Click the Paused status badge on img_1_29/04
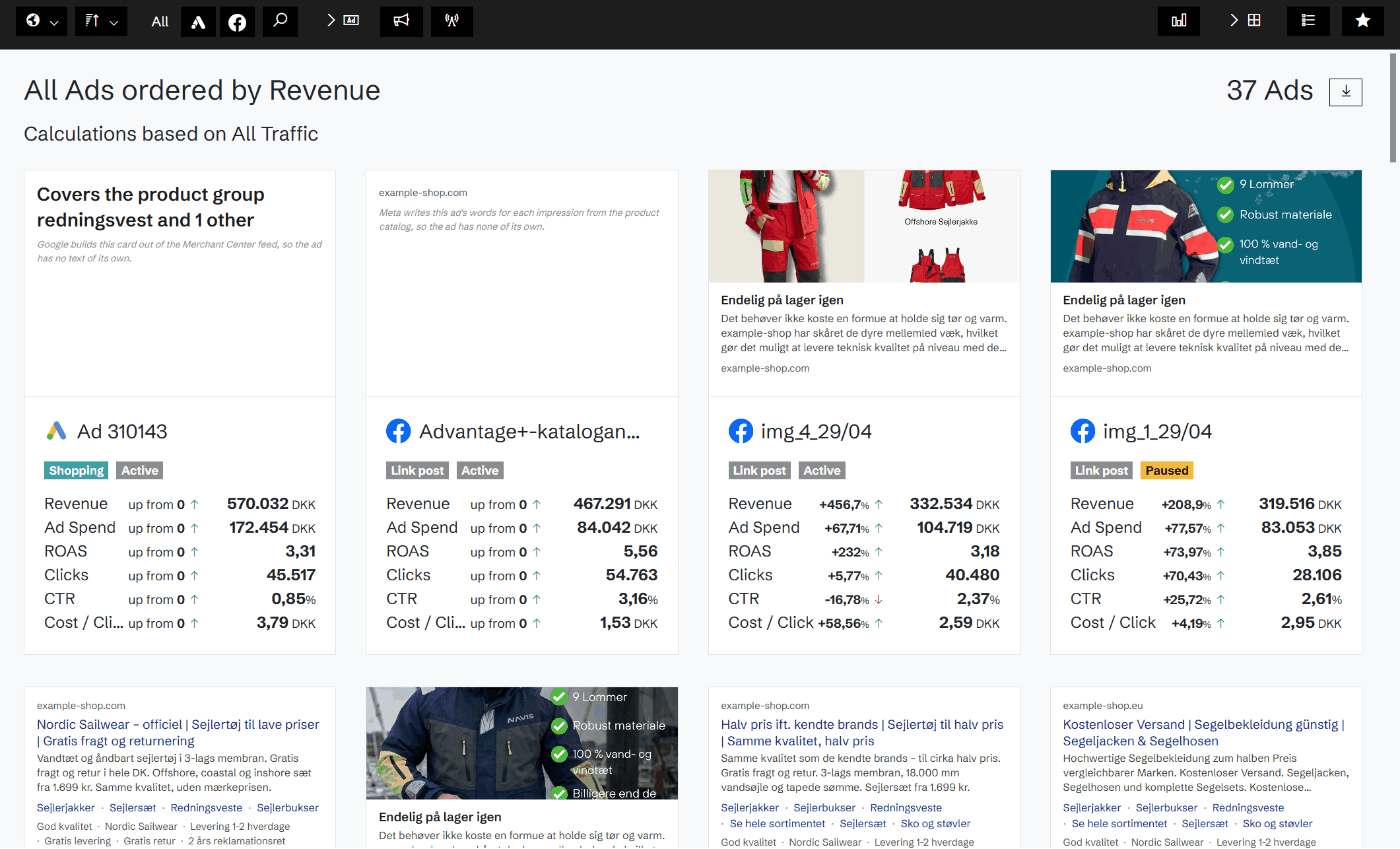 pyautogui.click(x=1167, y=470)
